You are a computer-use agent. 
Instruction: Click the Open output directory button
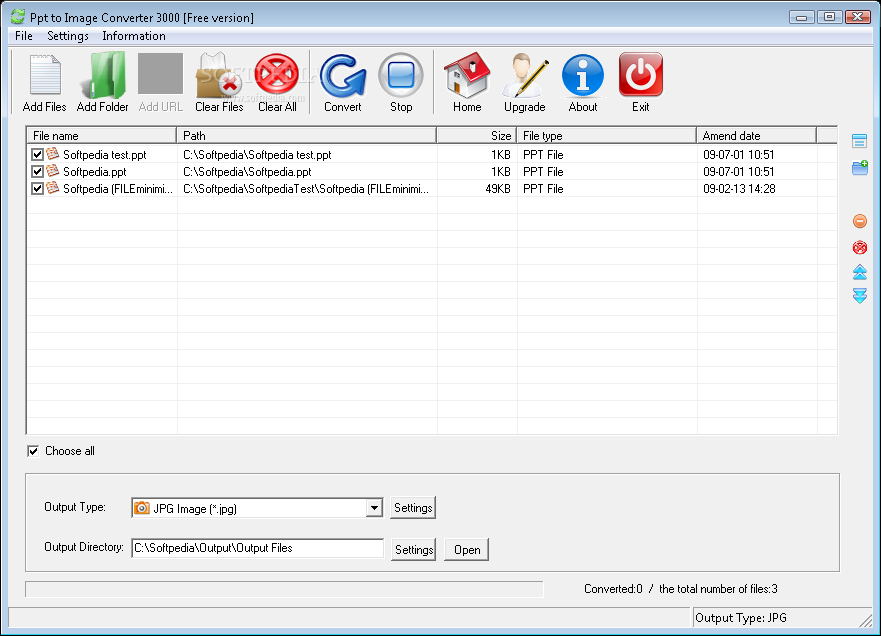pyautogui.click(x=467, y=549)
